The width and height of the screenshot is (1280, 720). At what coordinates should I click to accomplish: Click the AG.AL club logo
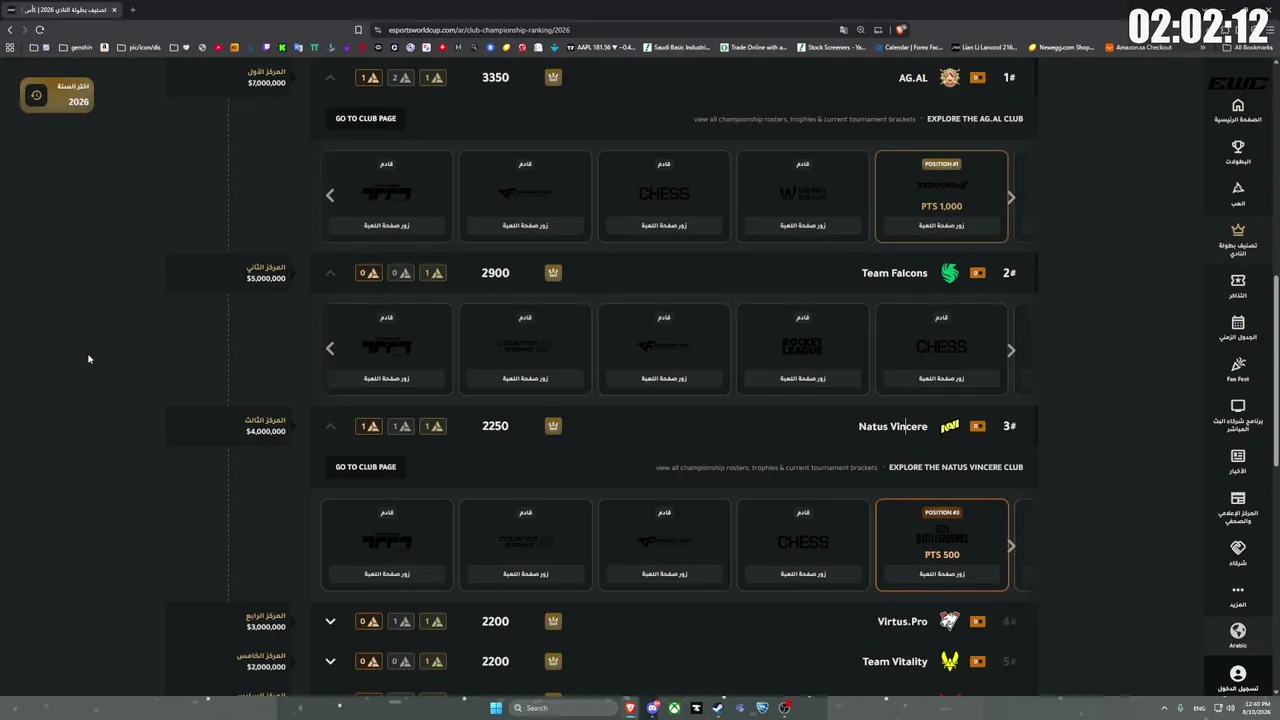(949, 78)
